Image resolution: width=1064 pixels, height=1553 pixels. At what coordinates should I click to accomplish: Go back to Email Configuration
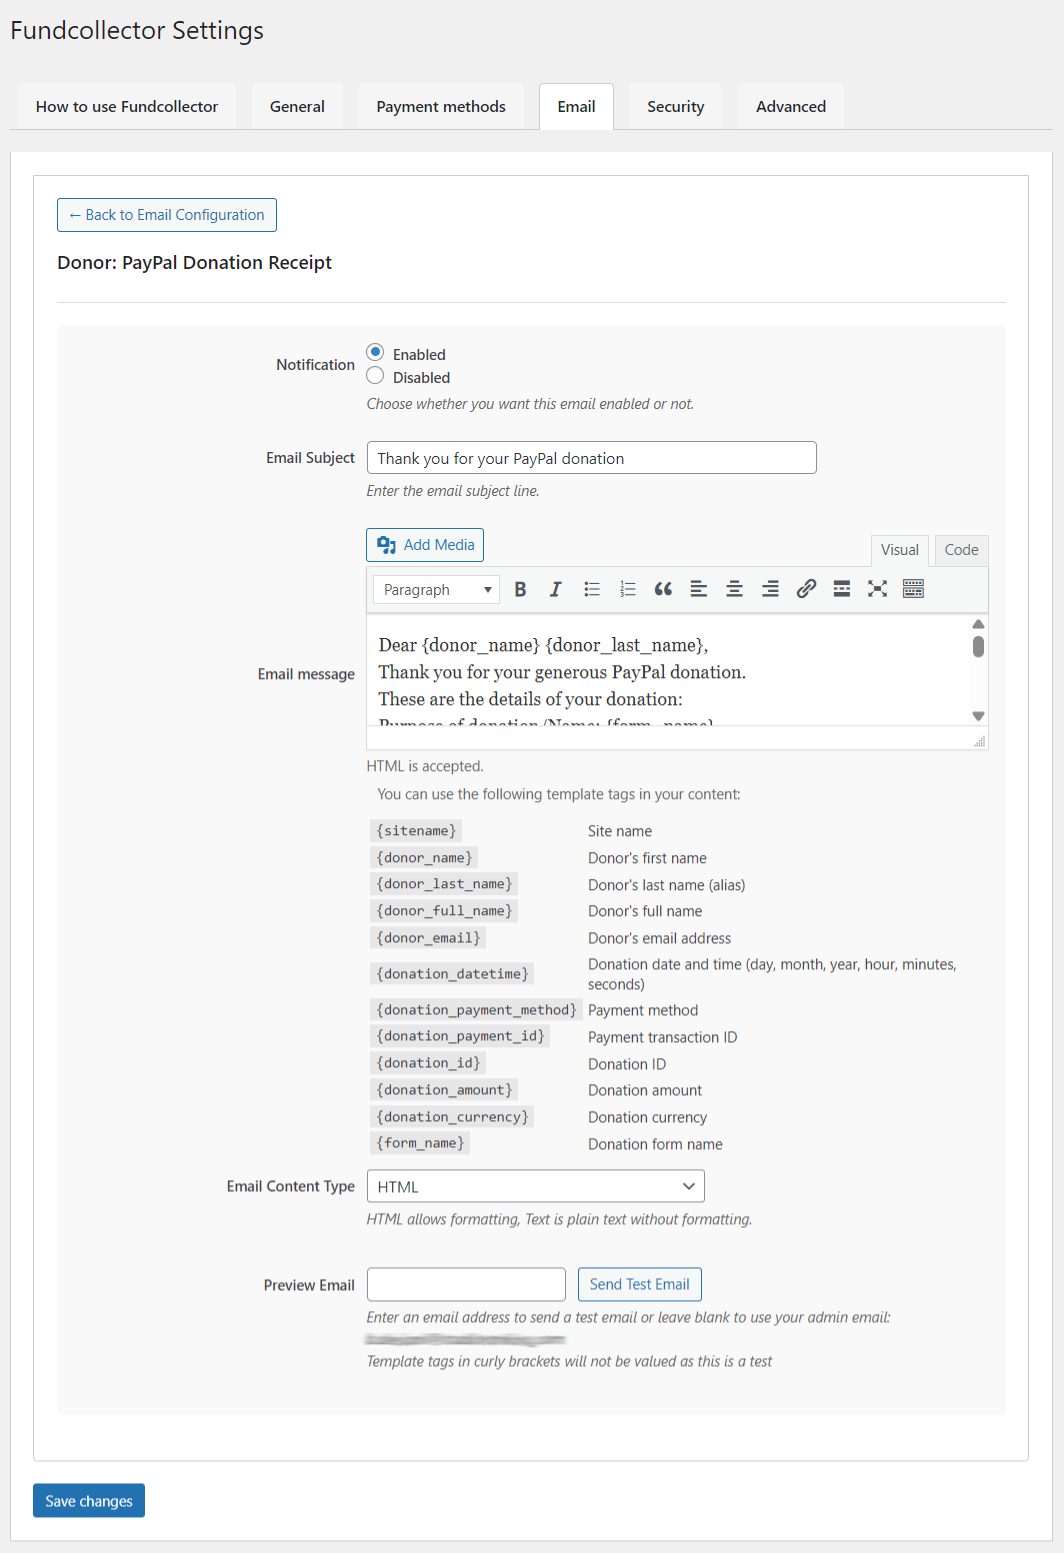click(x=166, y=214)
